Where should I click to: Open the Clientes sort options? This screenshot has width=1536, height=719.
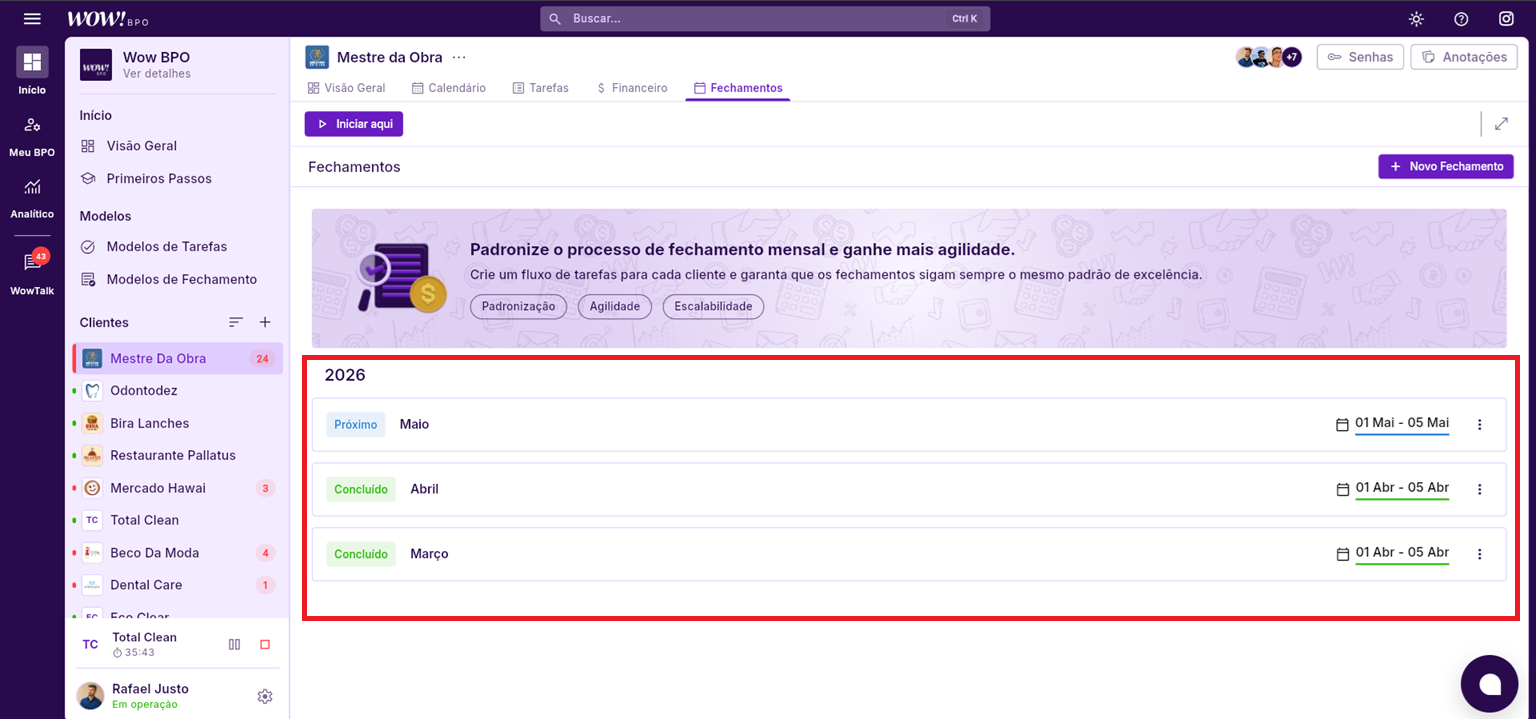point(236,322)
